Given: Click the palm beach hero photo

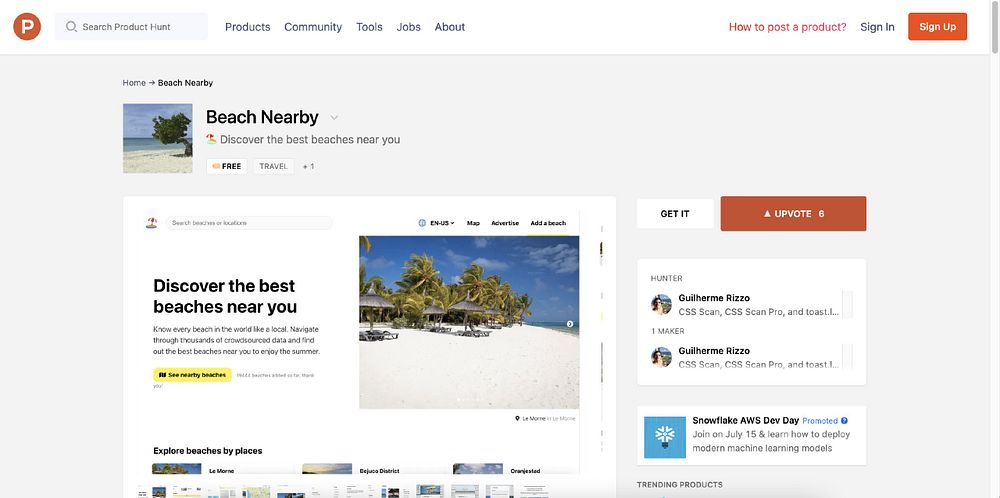Looking at the screenshot, I should (469, 322).
